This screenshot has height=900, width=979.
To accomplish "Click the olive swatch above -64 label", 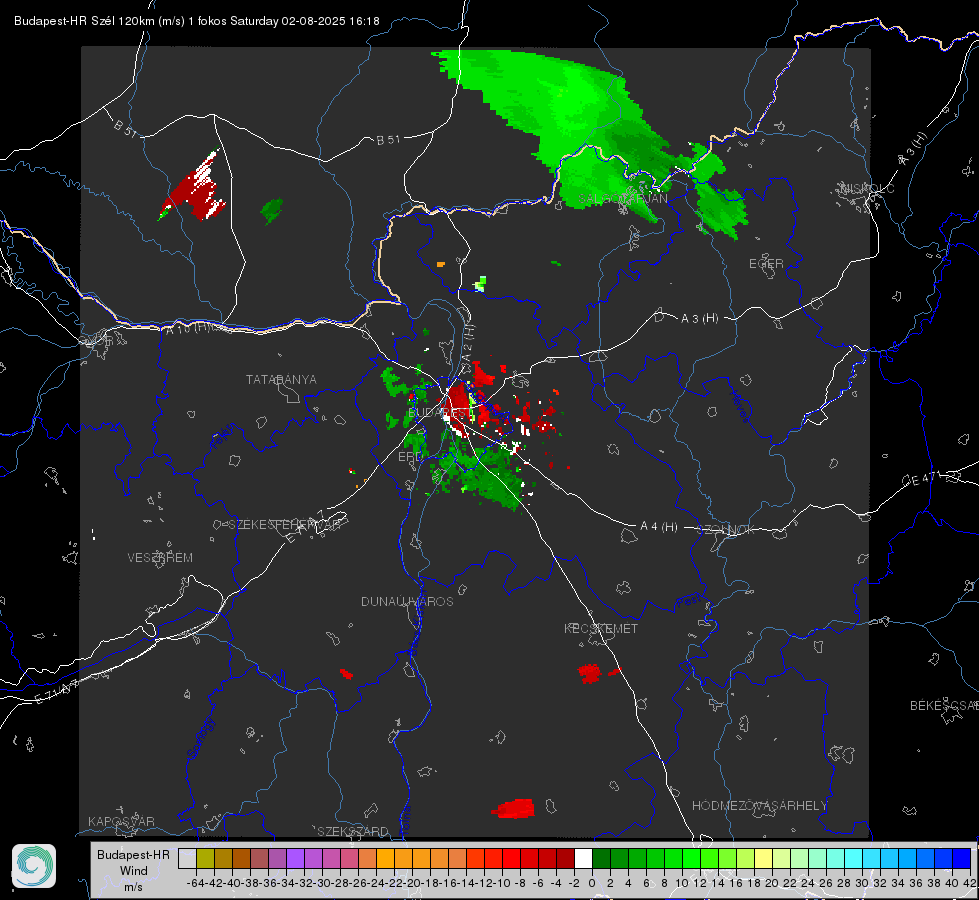I will tap(205, 858).
